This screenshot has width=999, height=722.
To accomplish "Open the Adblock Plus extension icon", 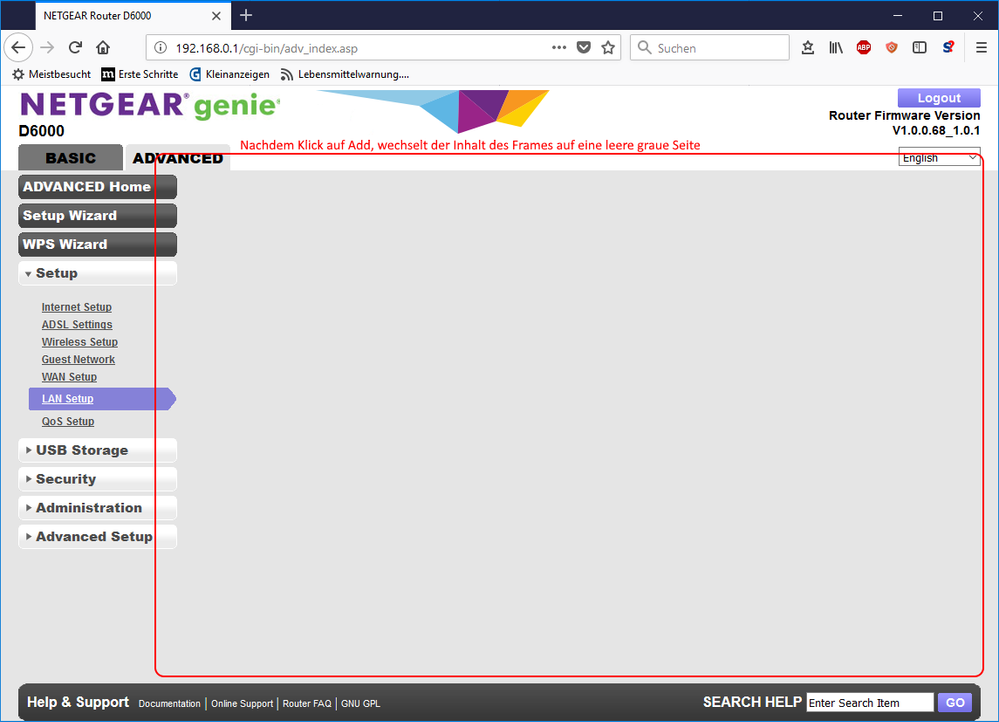I will pos(864,47).
